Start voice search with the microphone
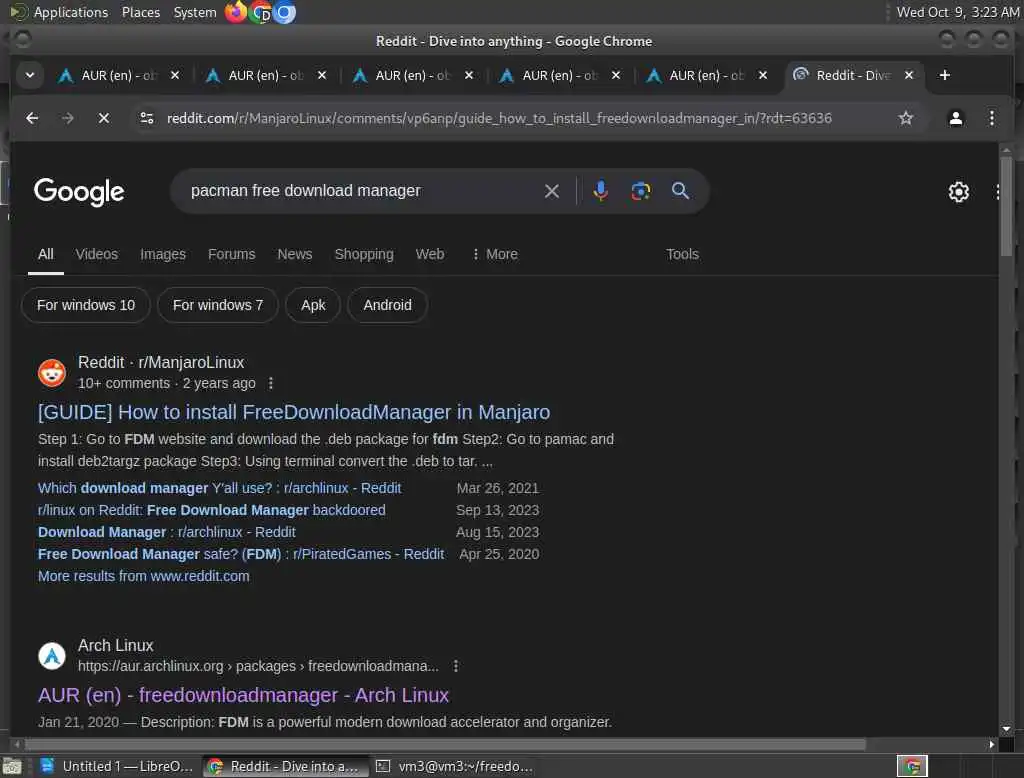The height and width of the screenshot is (778, 1024). pyautogui.click(x=601, y=191)
